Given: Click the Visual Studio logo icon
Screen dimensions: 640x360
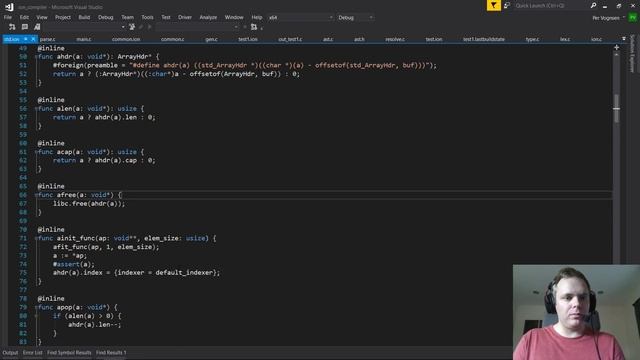Looking at the screenshot, I should 9,7.
